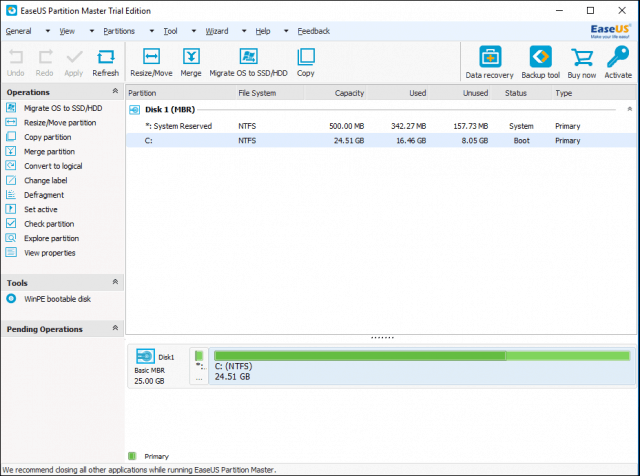This screenshot has width=640, height=476.
Task: Click the 157.73 MB unused cell
Action: click(x=471, y=126)
